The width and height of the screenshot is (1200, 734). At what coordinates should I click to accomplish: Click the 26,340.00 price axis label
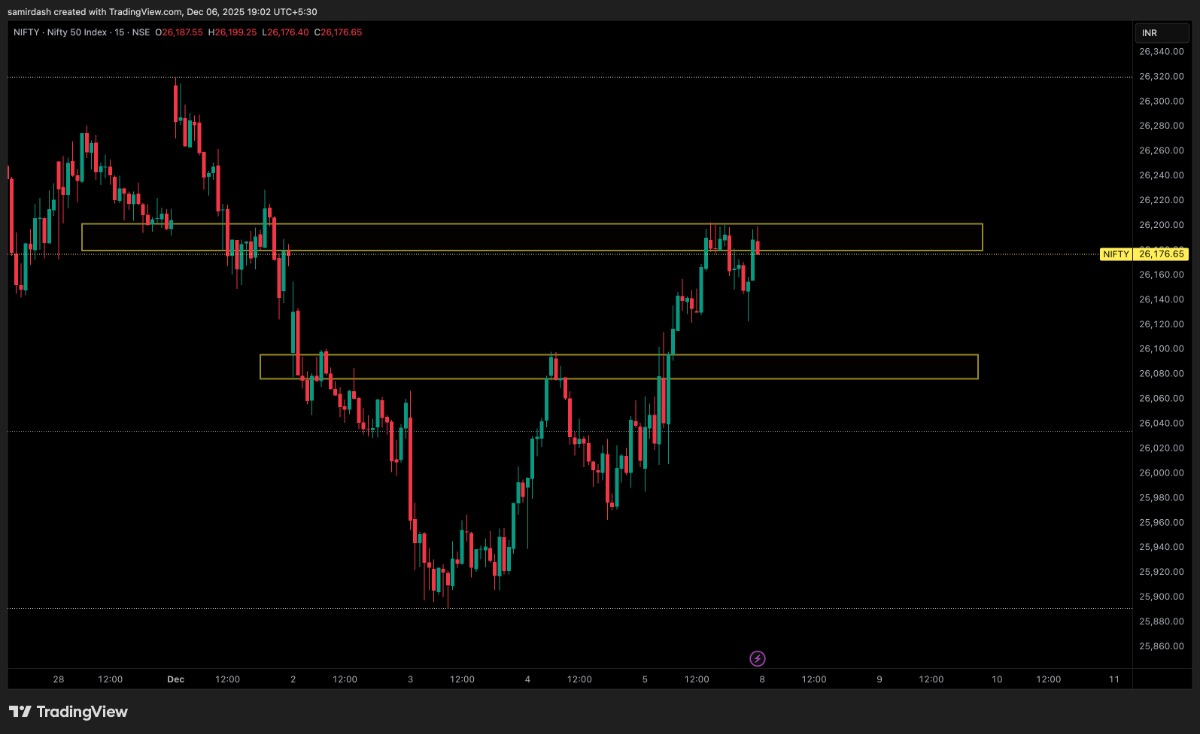pyautogui.click(x=1160, y=51)
